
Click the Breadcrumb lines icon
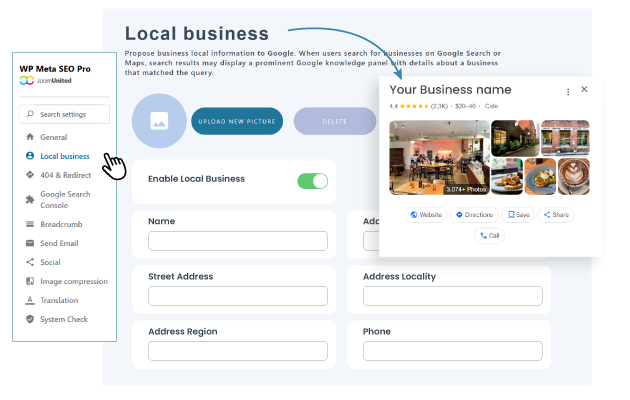pos(30,224)
